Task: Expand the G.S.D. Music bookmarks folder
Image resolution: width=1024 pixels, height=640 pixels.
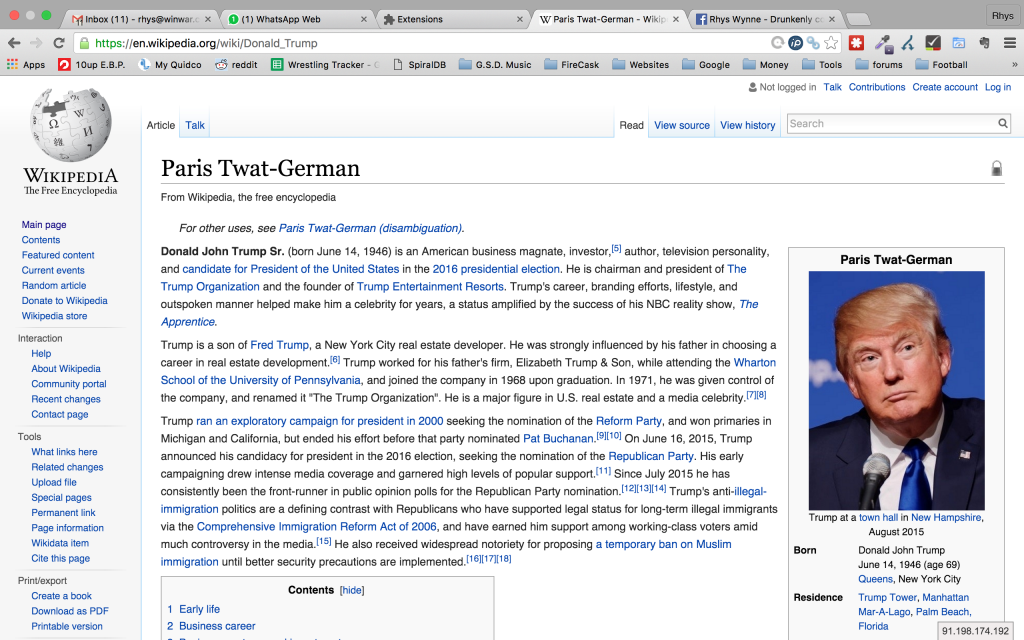Action: tap(495, 65)
